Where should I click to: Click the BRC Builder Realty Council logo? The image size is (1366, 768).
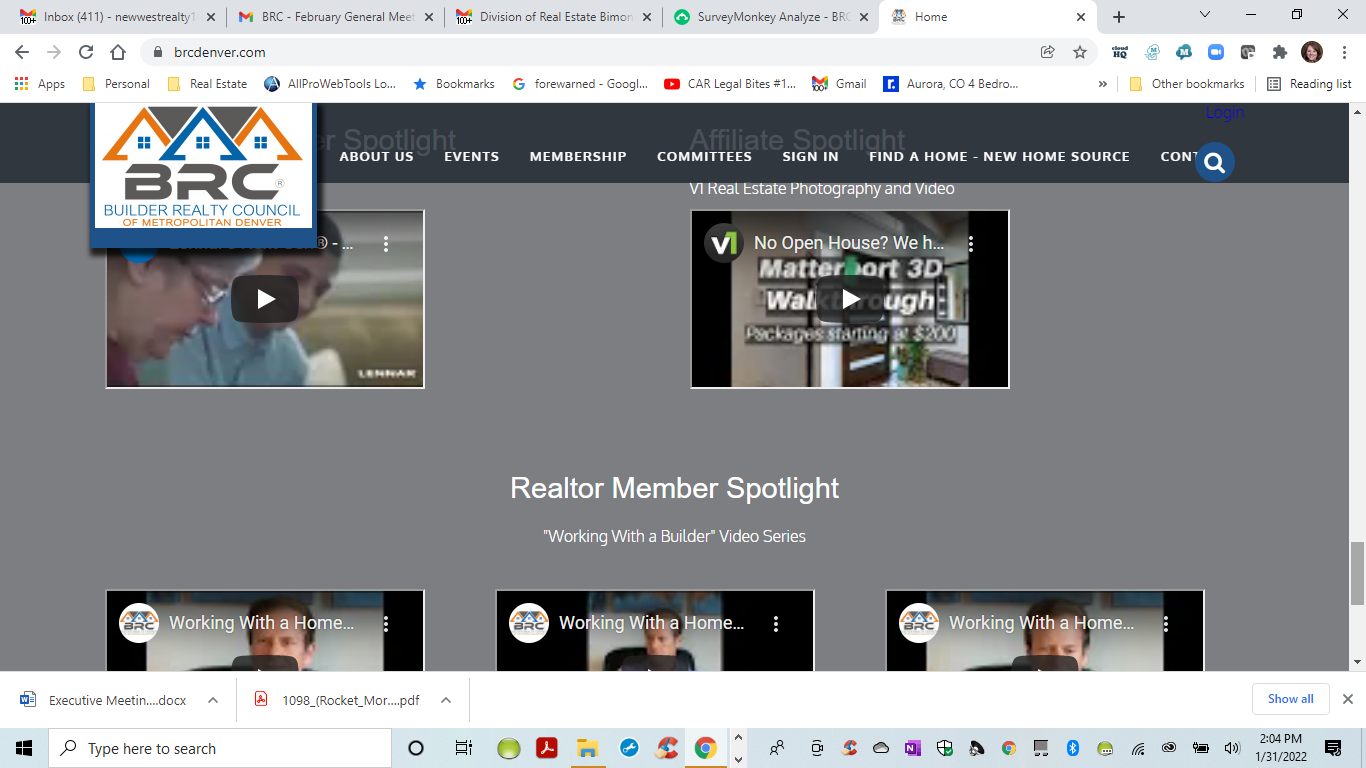coord(203,167)
